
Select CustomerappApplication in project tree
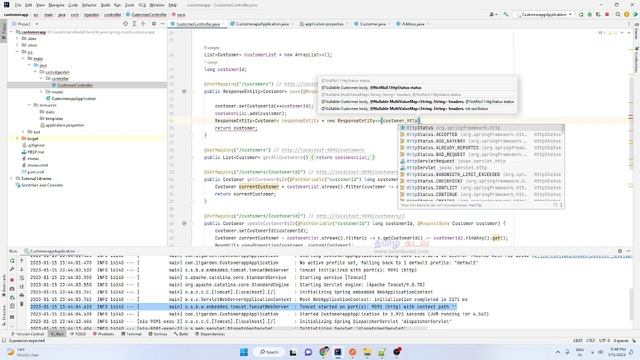point(73,98)
